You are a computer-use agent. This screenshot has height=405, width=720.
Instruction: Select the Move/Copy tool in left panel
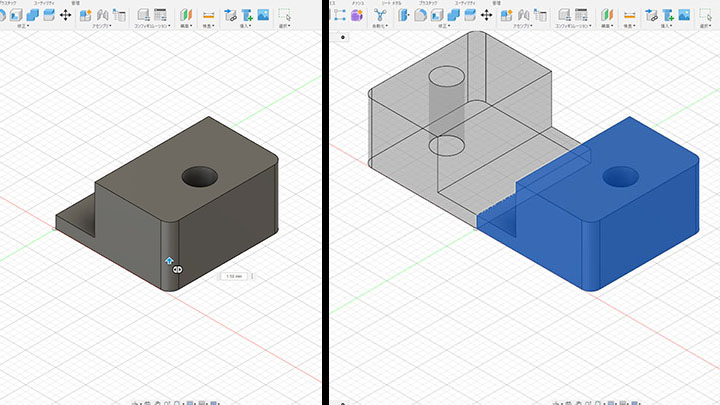click(x=66, y=15)
